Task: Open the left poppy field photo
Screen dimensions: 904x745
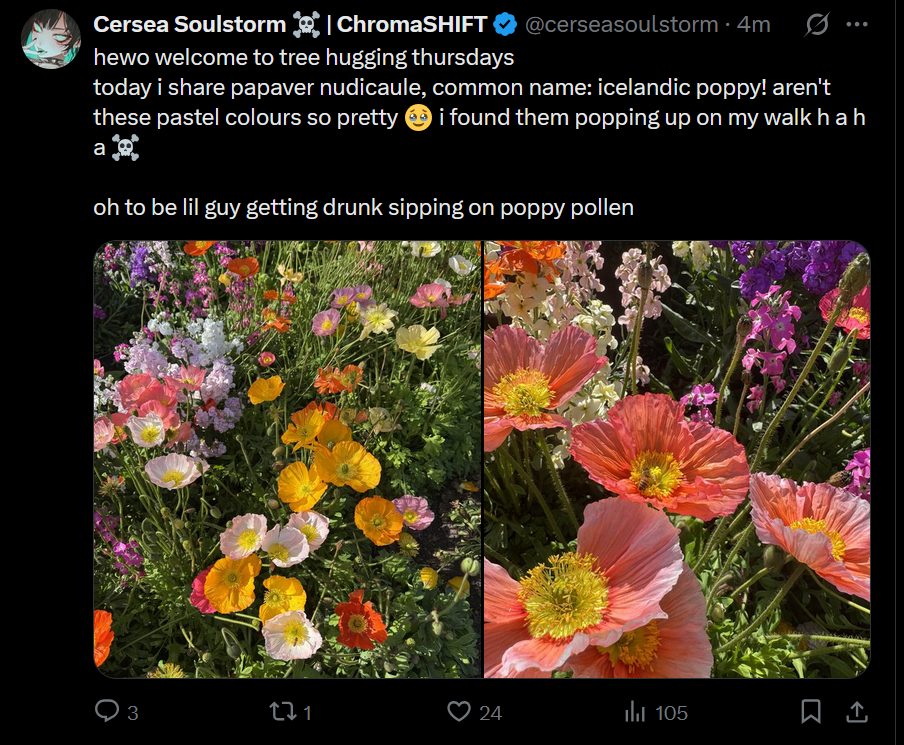Action: coord(287,459)
